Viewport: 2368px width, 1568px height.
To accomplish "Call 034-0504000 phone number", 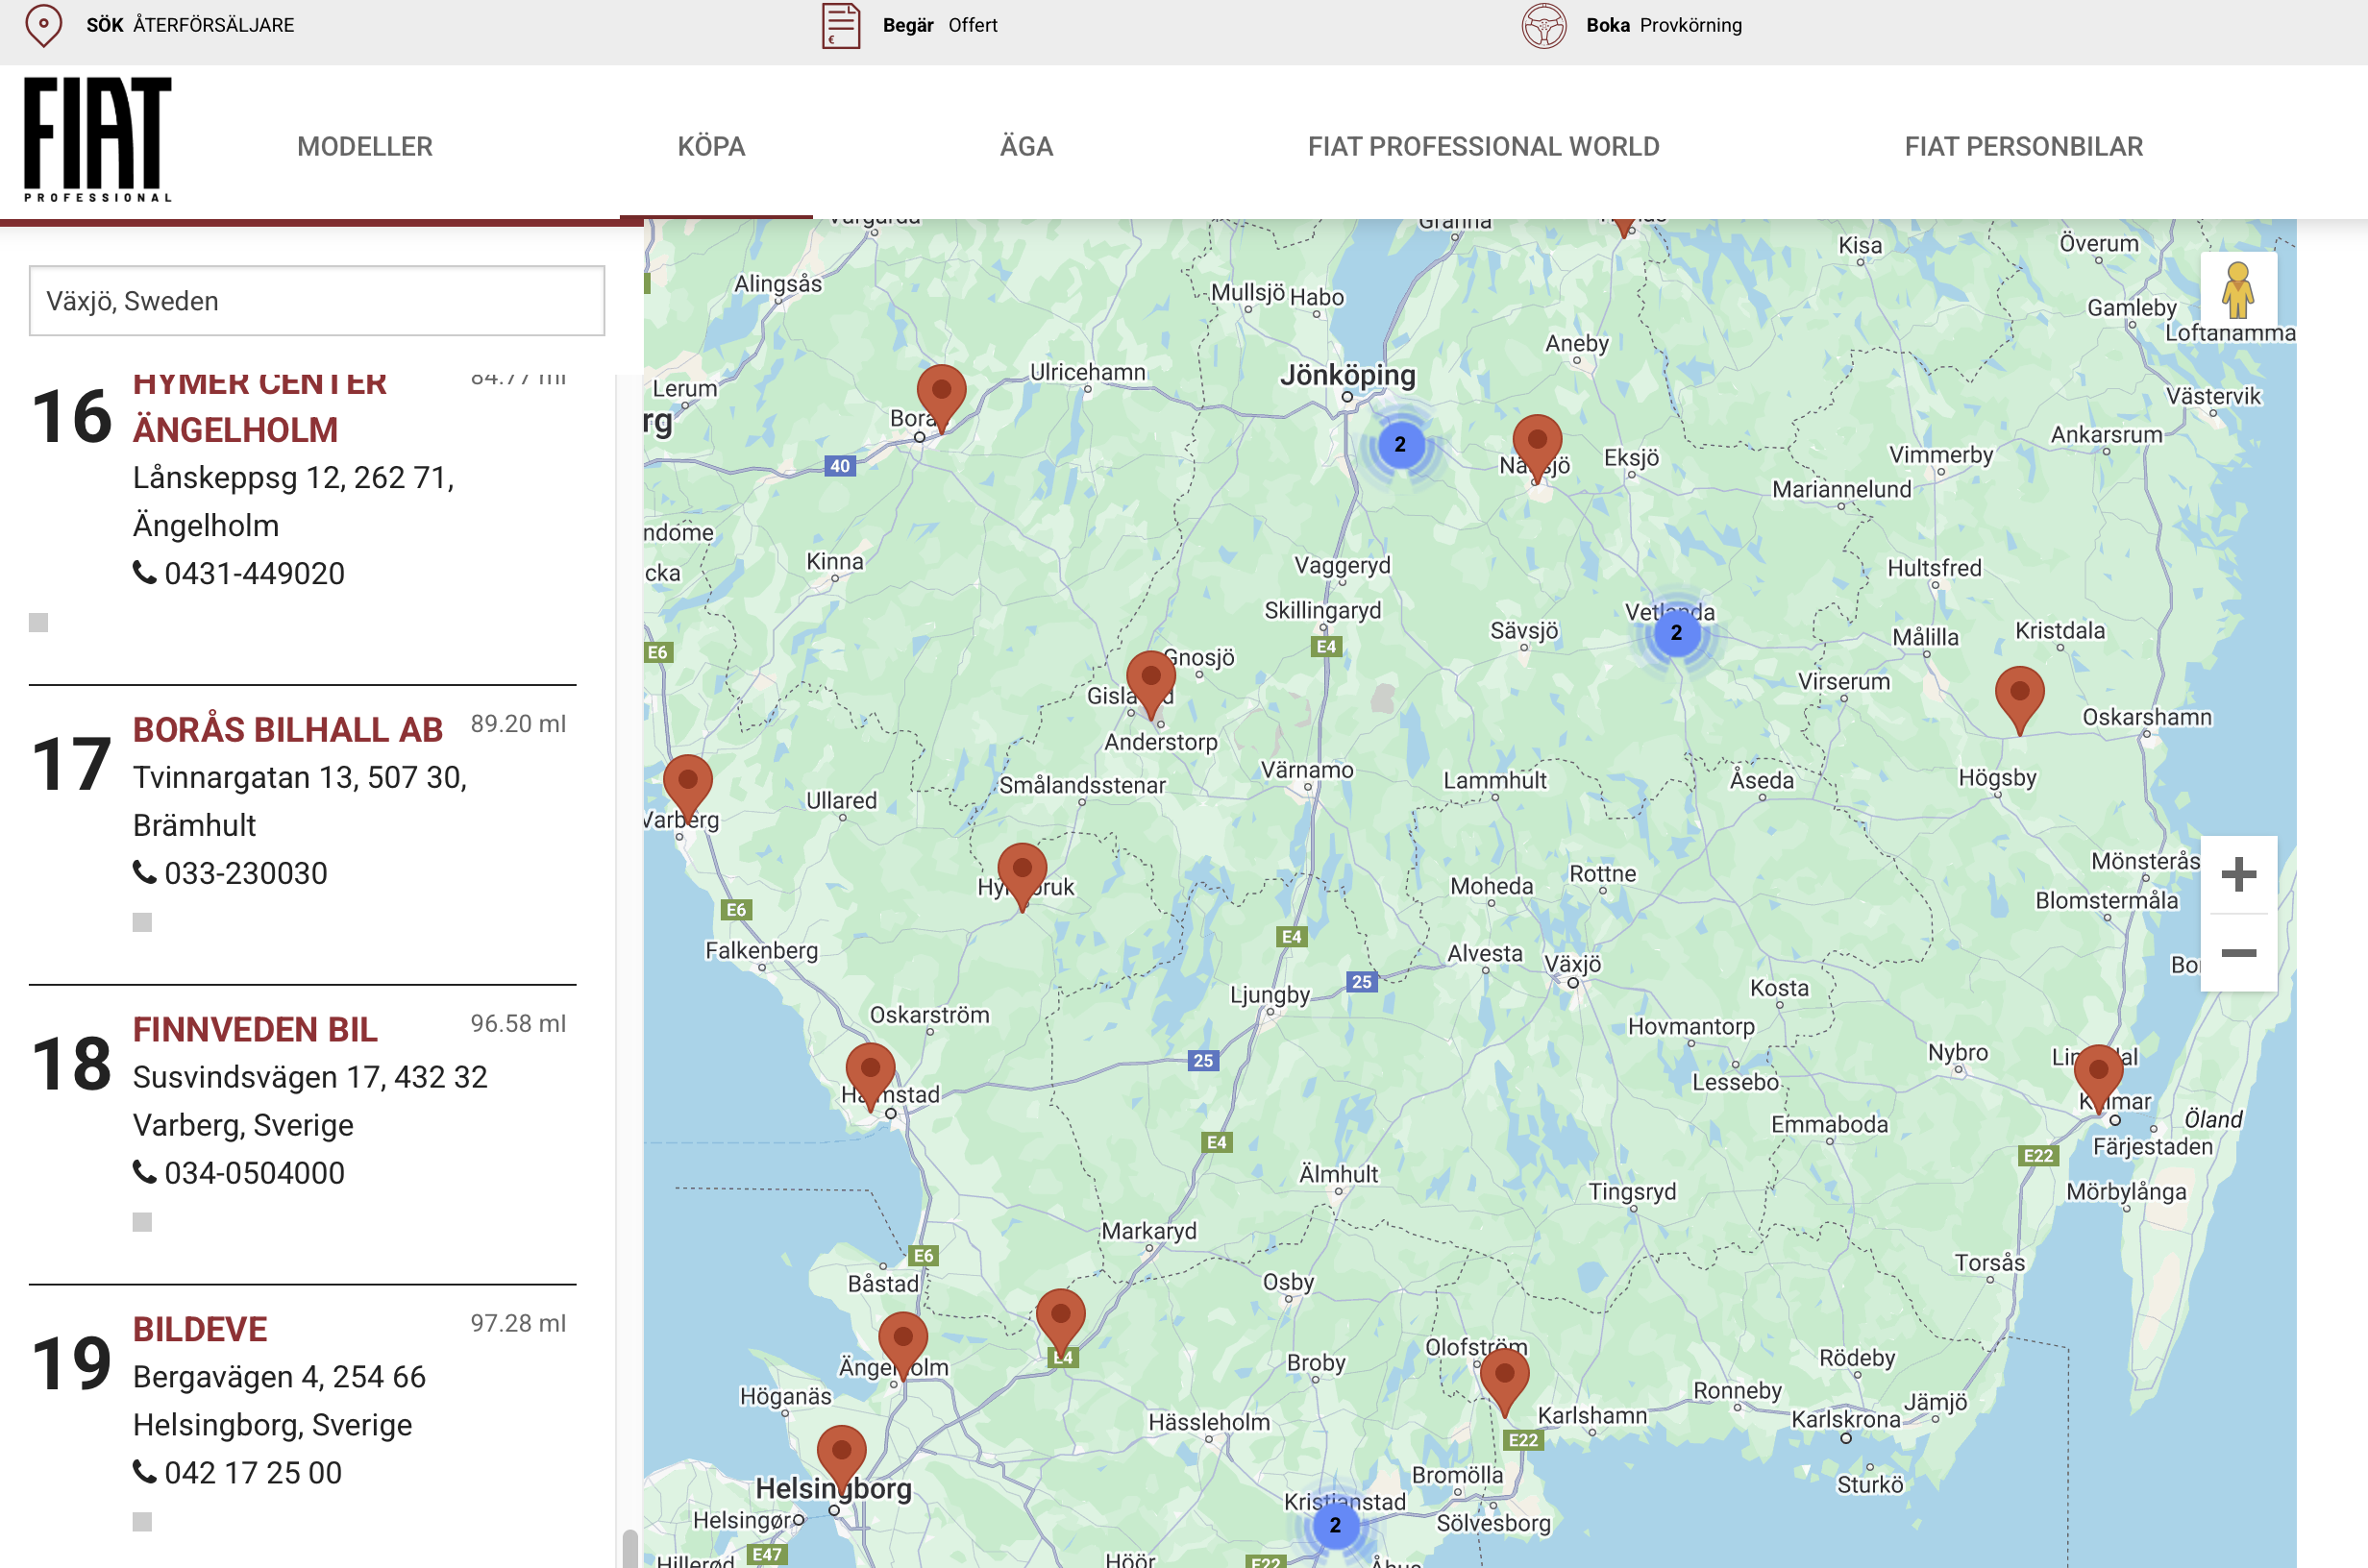I will (x=254, y=1173).
